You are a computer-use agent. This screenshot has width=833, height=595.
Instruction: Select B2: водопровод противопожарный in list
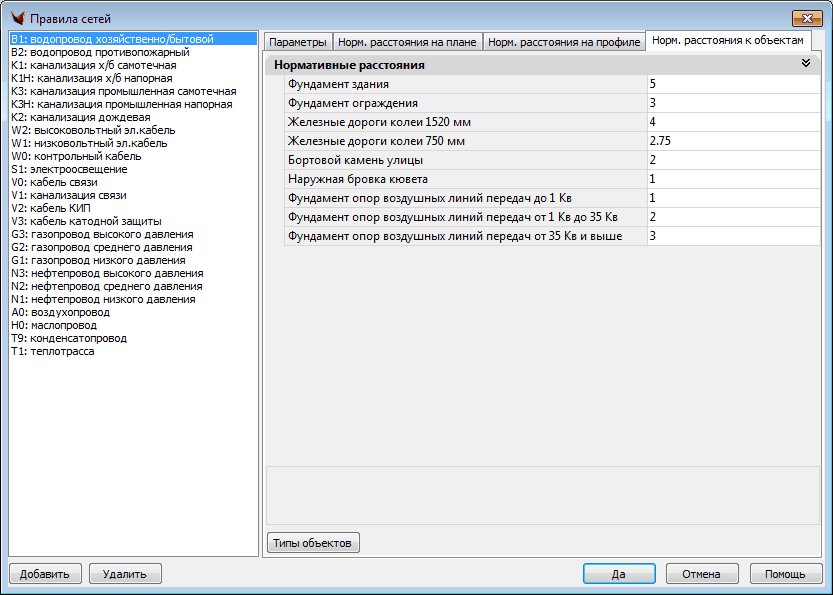99,52
